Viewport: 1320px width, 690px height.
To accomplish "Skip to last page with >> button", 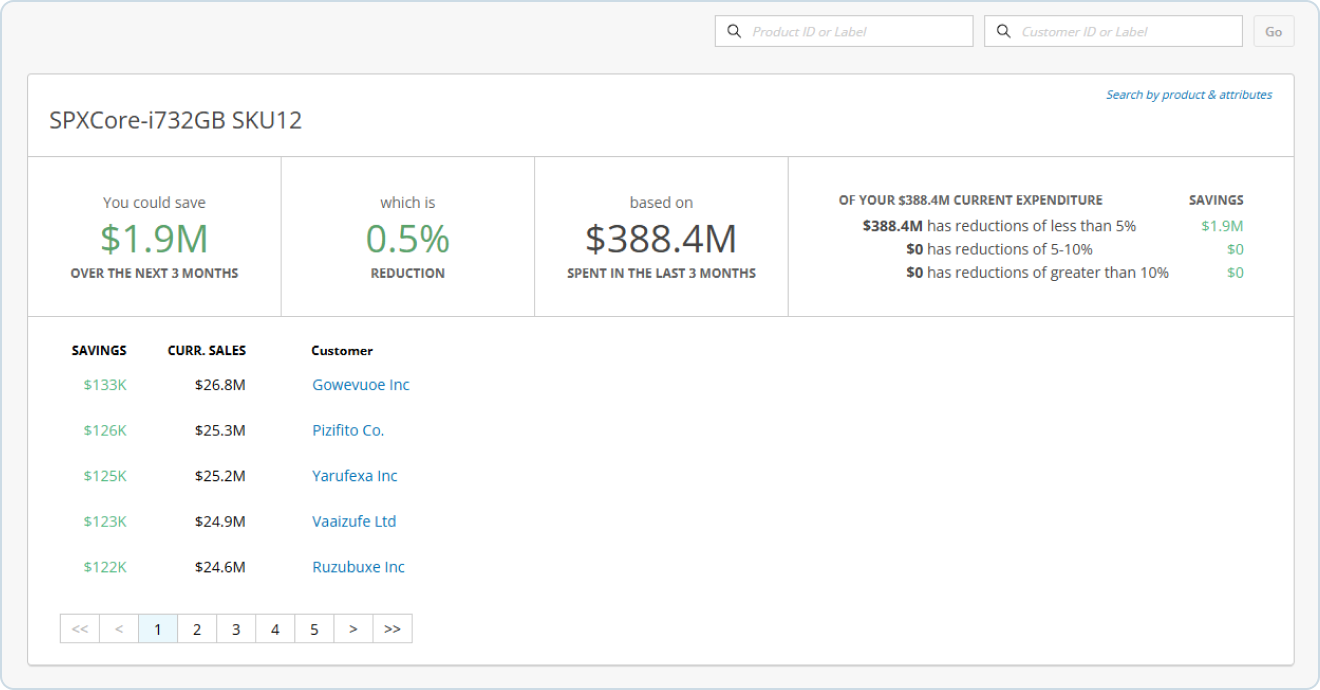I will [392, 629].
